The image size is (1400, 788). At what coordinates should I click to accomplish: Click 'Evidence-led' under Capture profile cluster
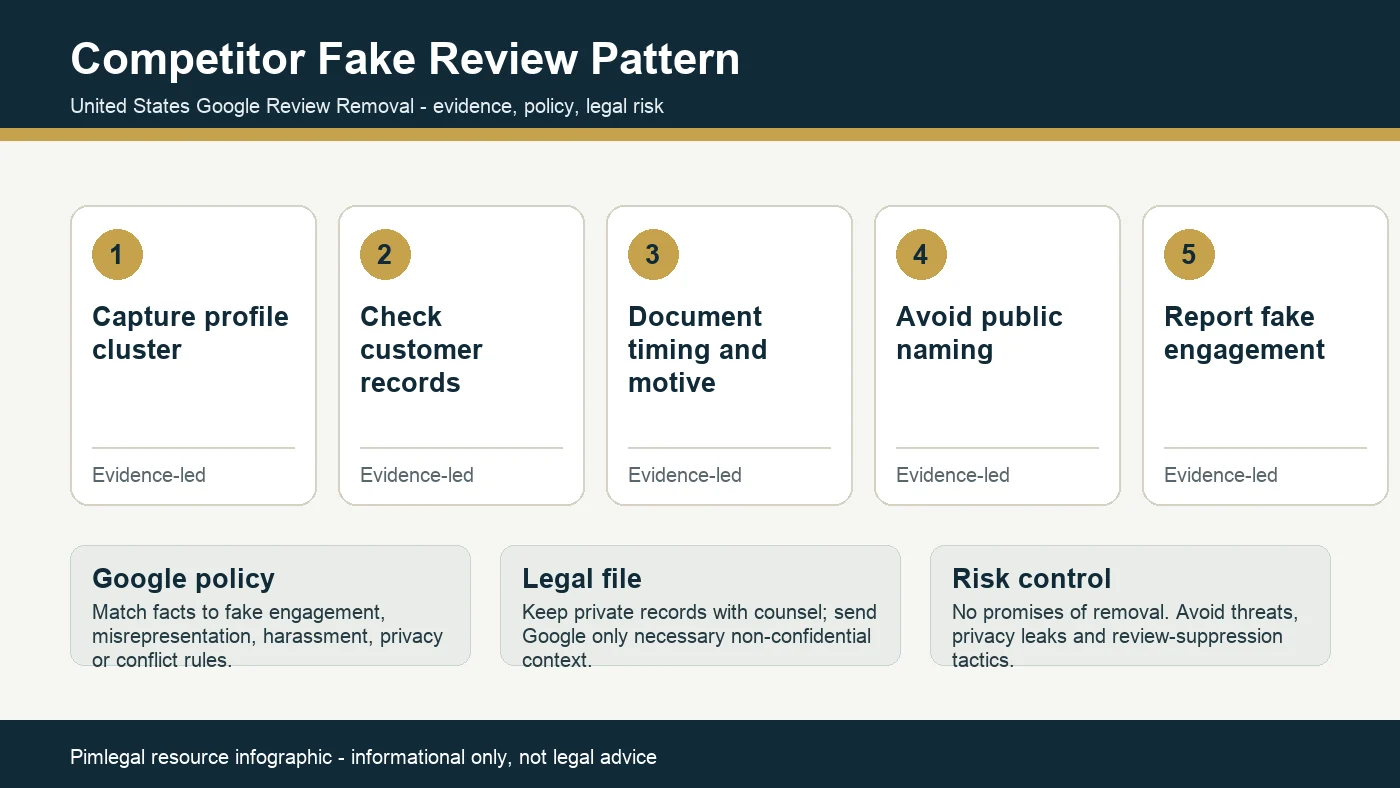tap(149, 475)
